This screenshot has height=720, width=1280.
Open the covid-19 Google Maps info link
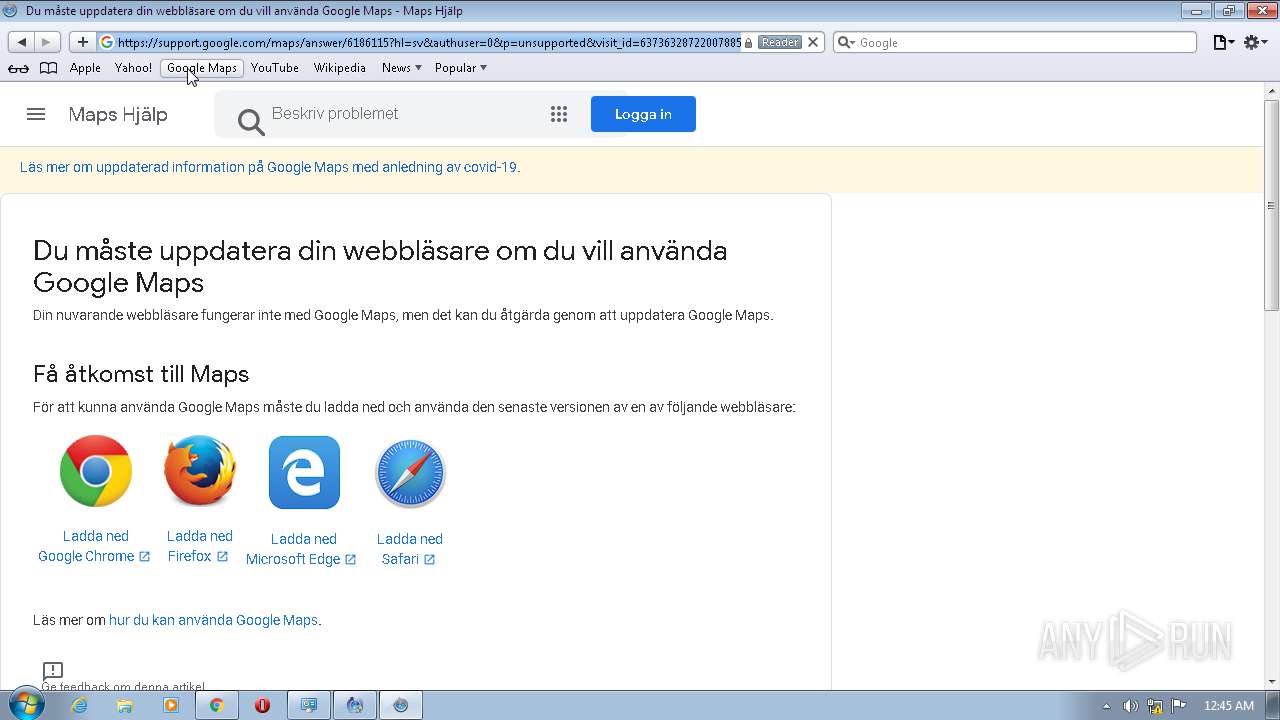click(268, 167)
